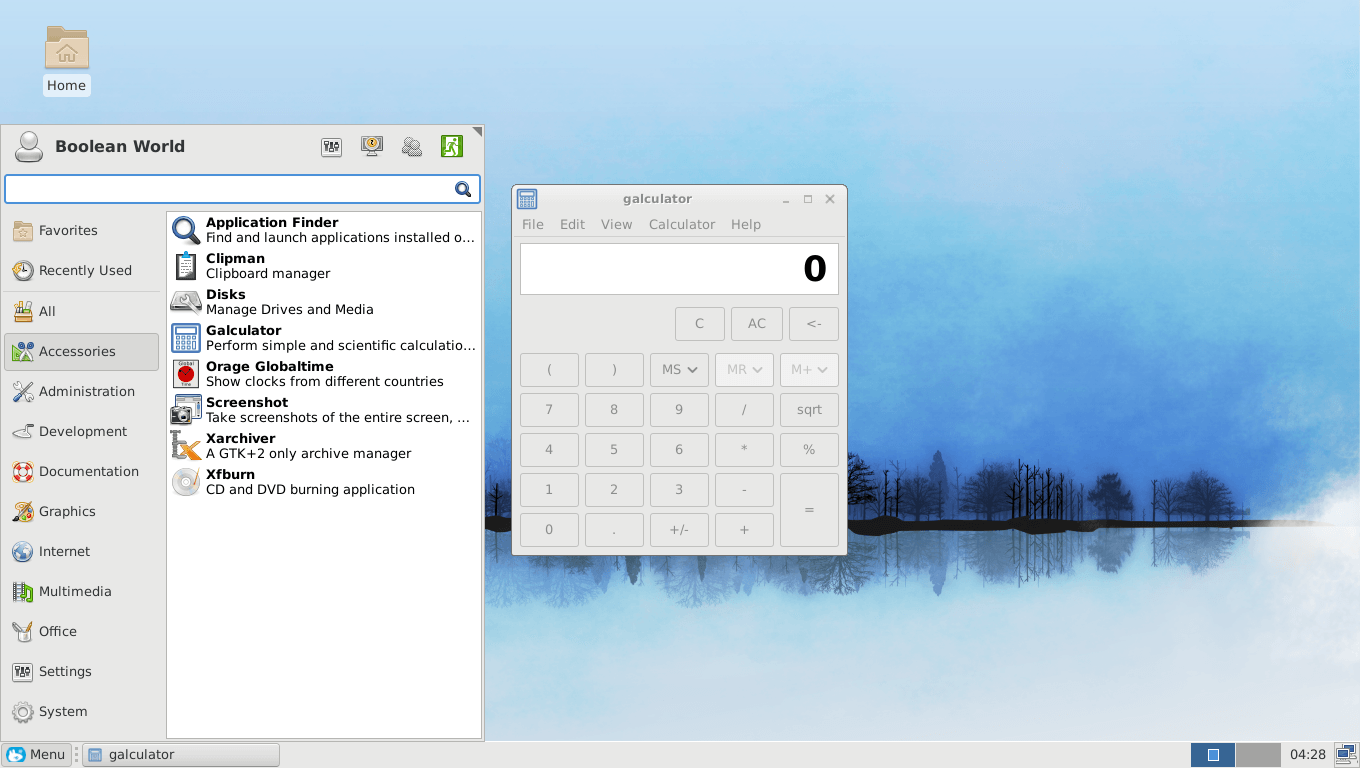Open the Administration category
1360x768 pixels.
click(82, 392)
